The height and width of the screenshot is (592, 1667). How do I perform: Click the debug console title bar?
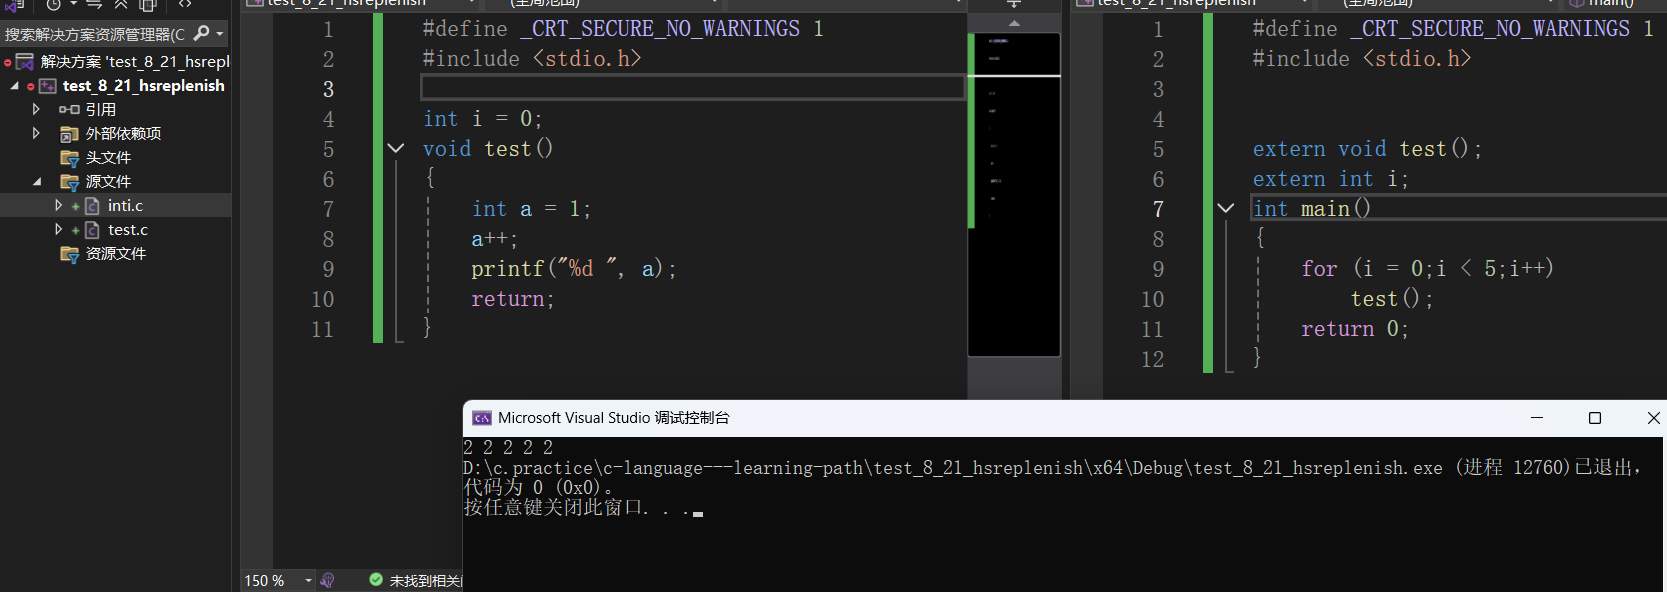tap(1065, 418)
